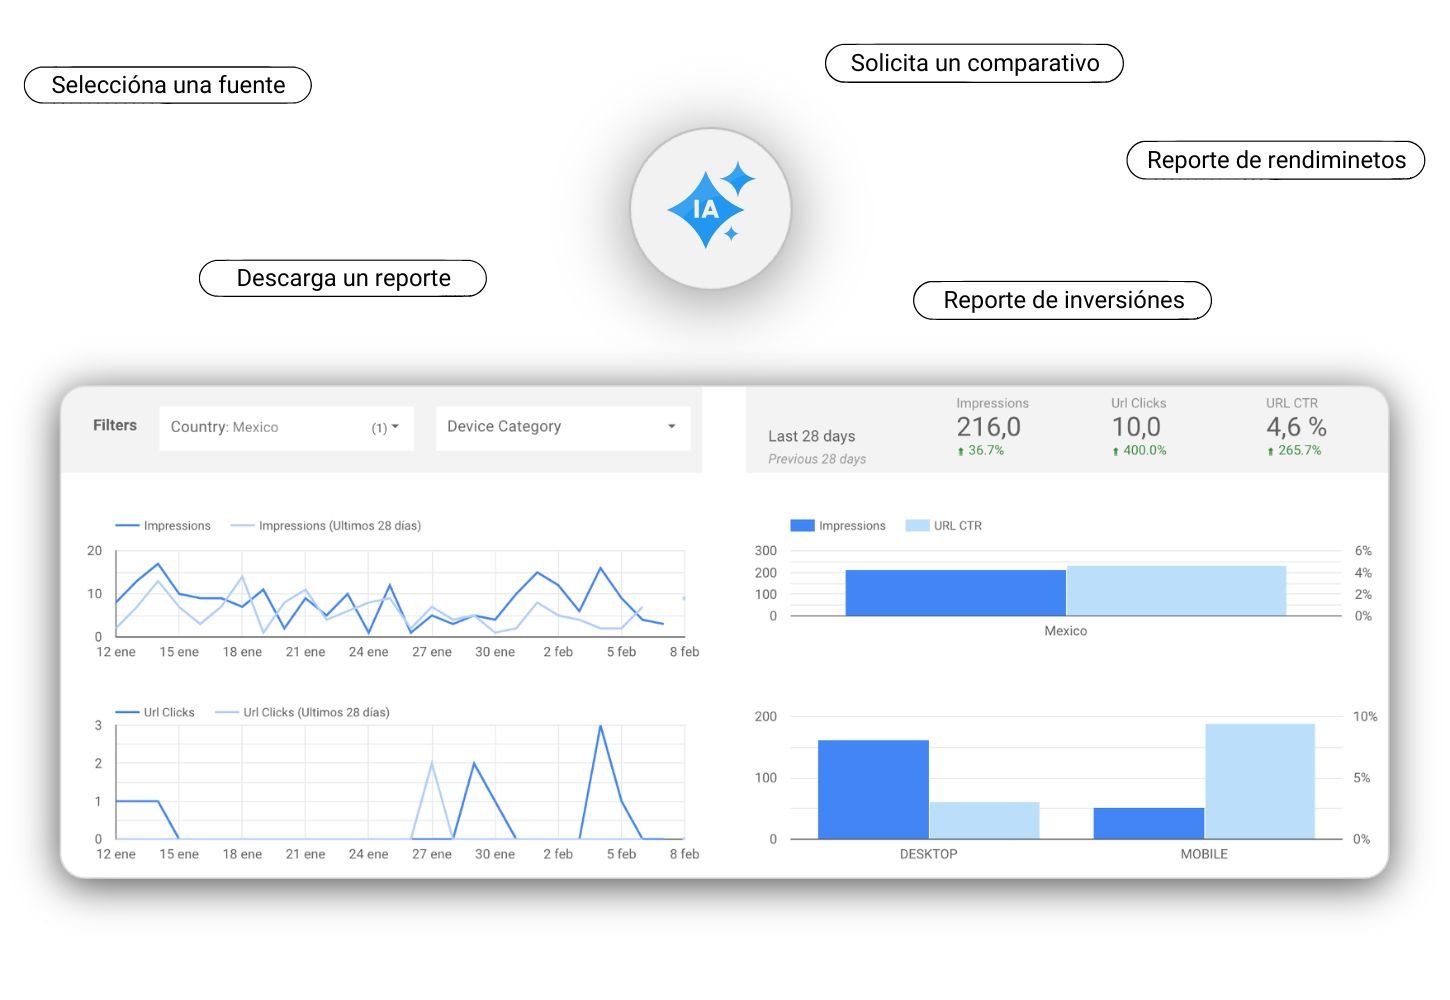This screenshot has width=1450, height=1000.
Task: Click the Solicita un comparativo pill
Action: pyautogui.click(x=974, y=63)
